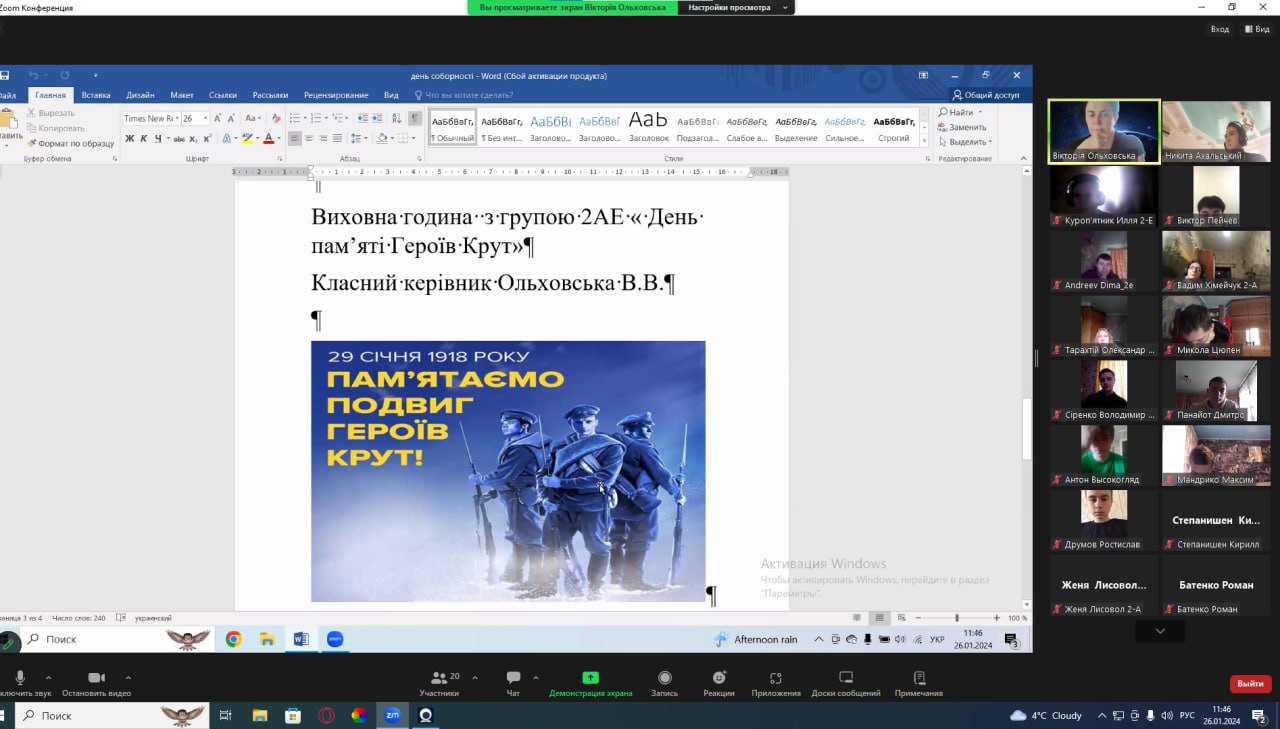Apply the yellow text highlight color

pyautogui.click(x=247, y=138)
